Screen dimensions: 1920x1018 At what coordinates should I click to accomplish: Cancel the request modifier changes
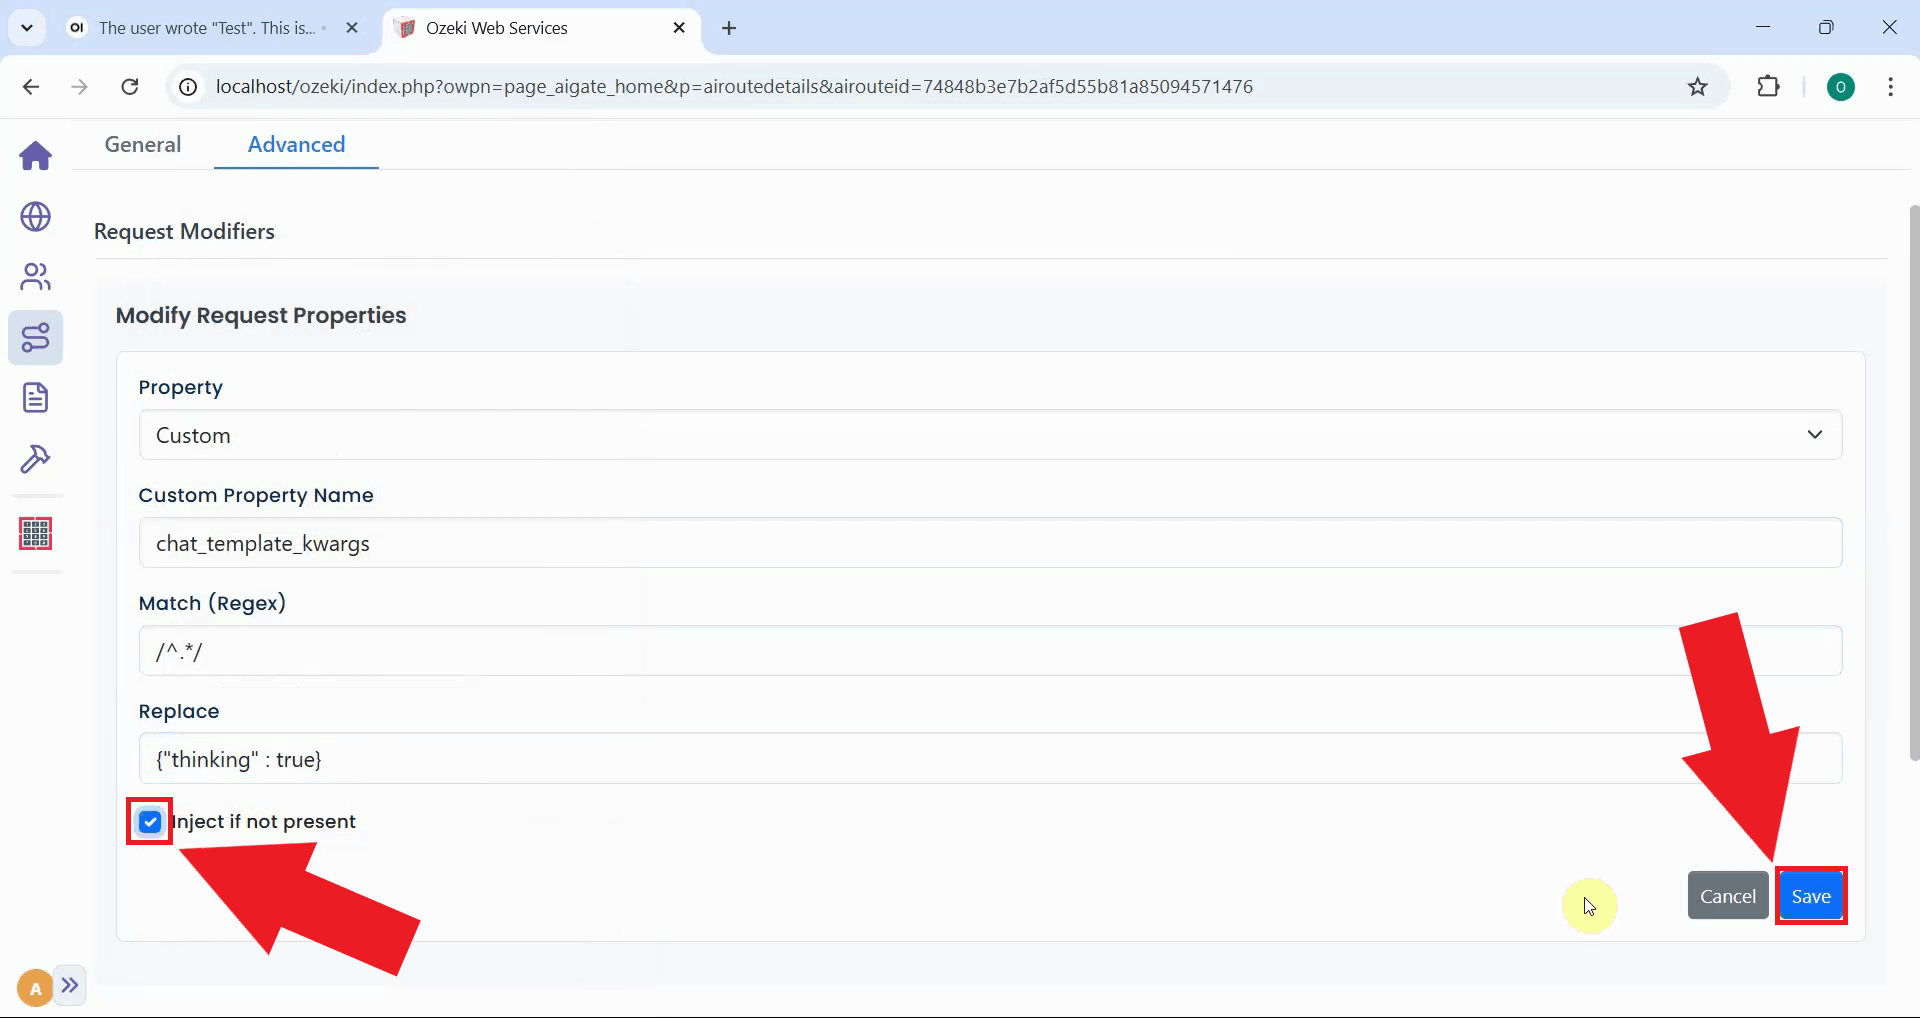coord(1727,895)
